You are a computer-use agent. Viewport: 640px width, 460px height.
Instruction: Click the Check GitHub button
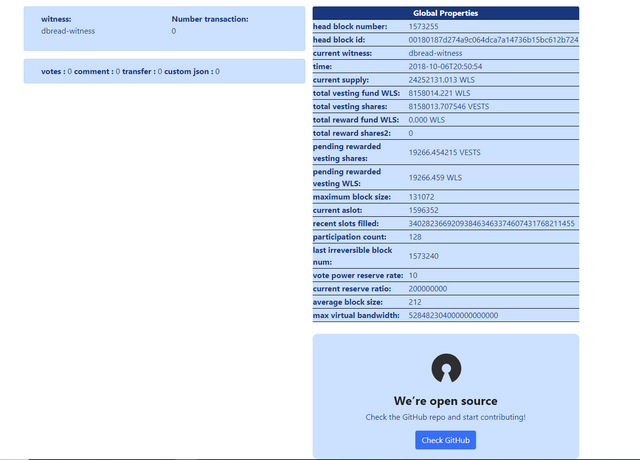[445, 440]
